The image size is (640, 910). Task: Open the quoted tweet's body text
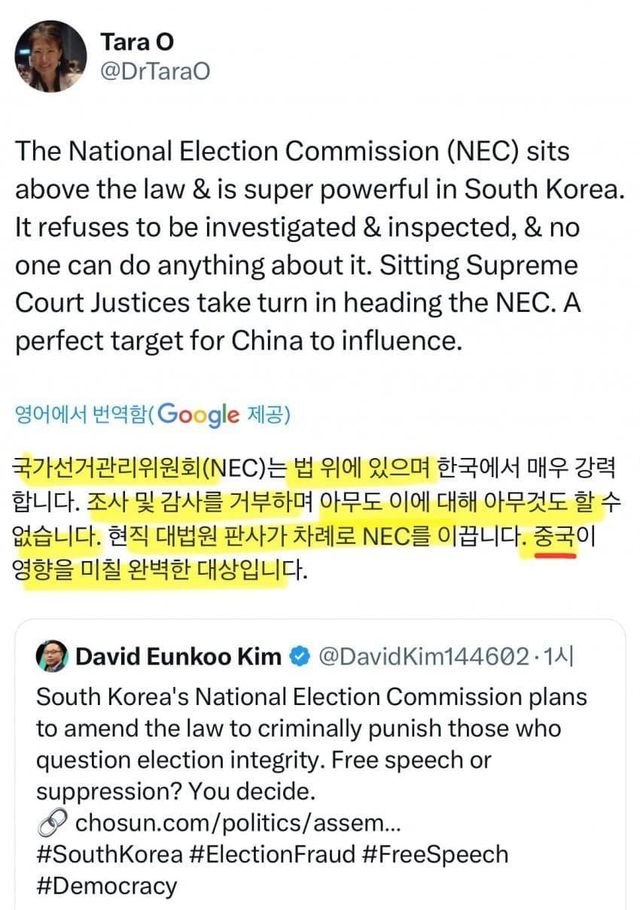coord(310,744)
